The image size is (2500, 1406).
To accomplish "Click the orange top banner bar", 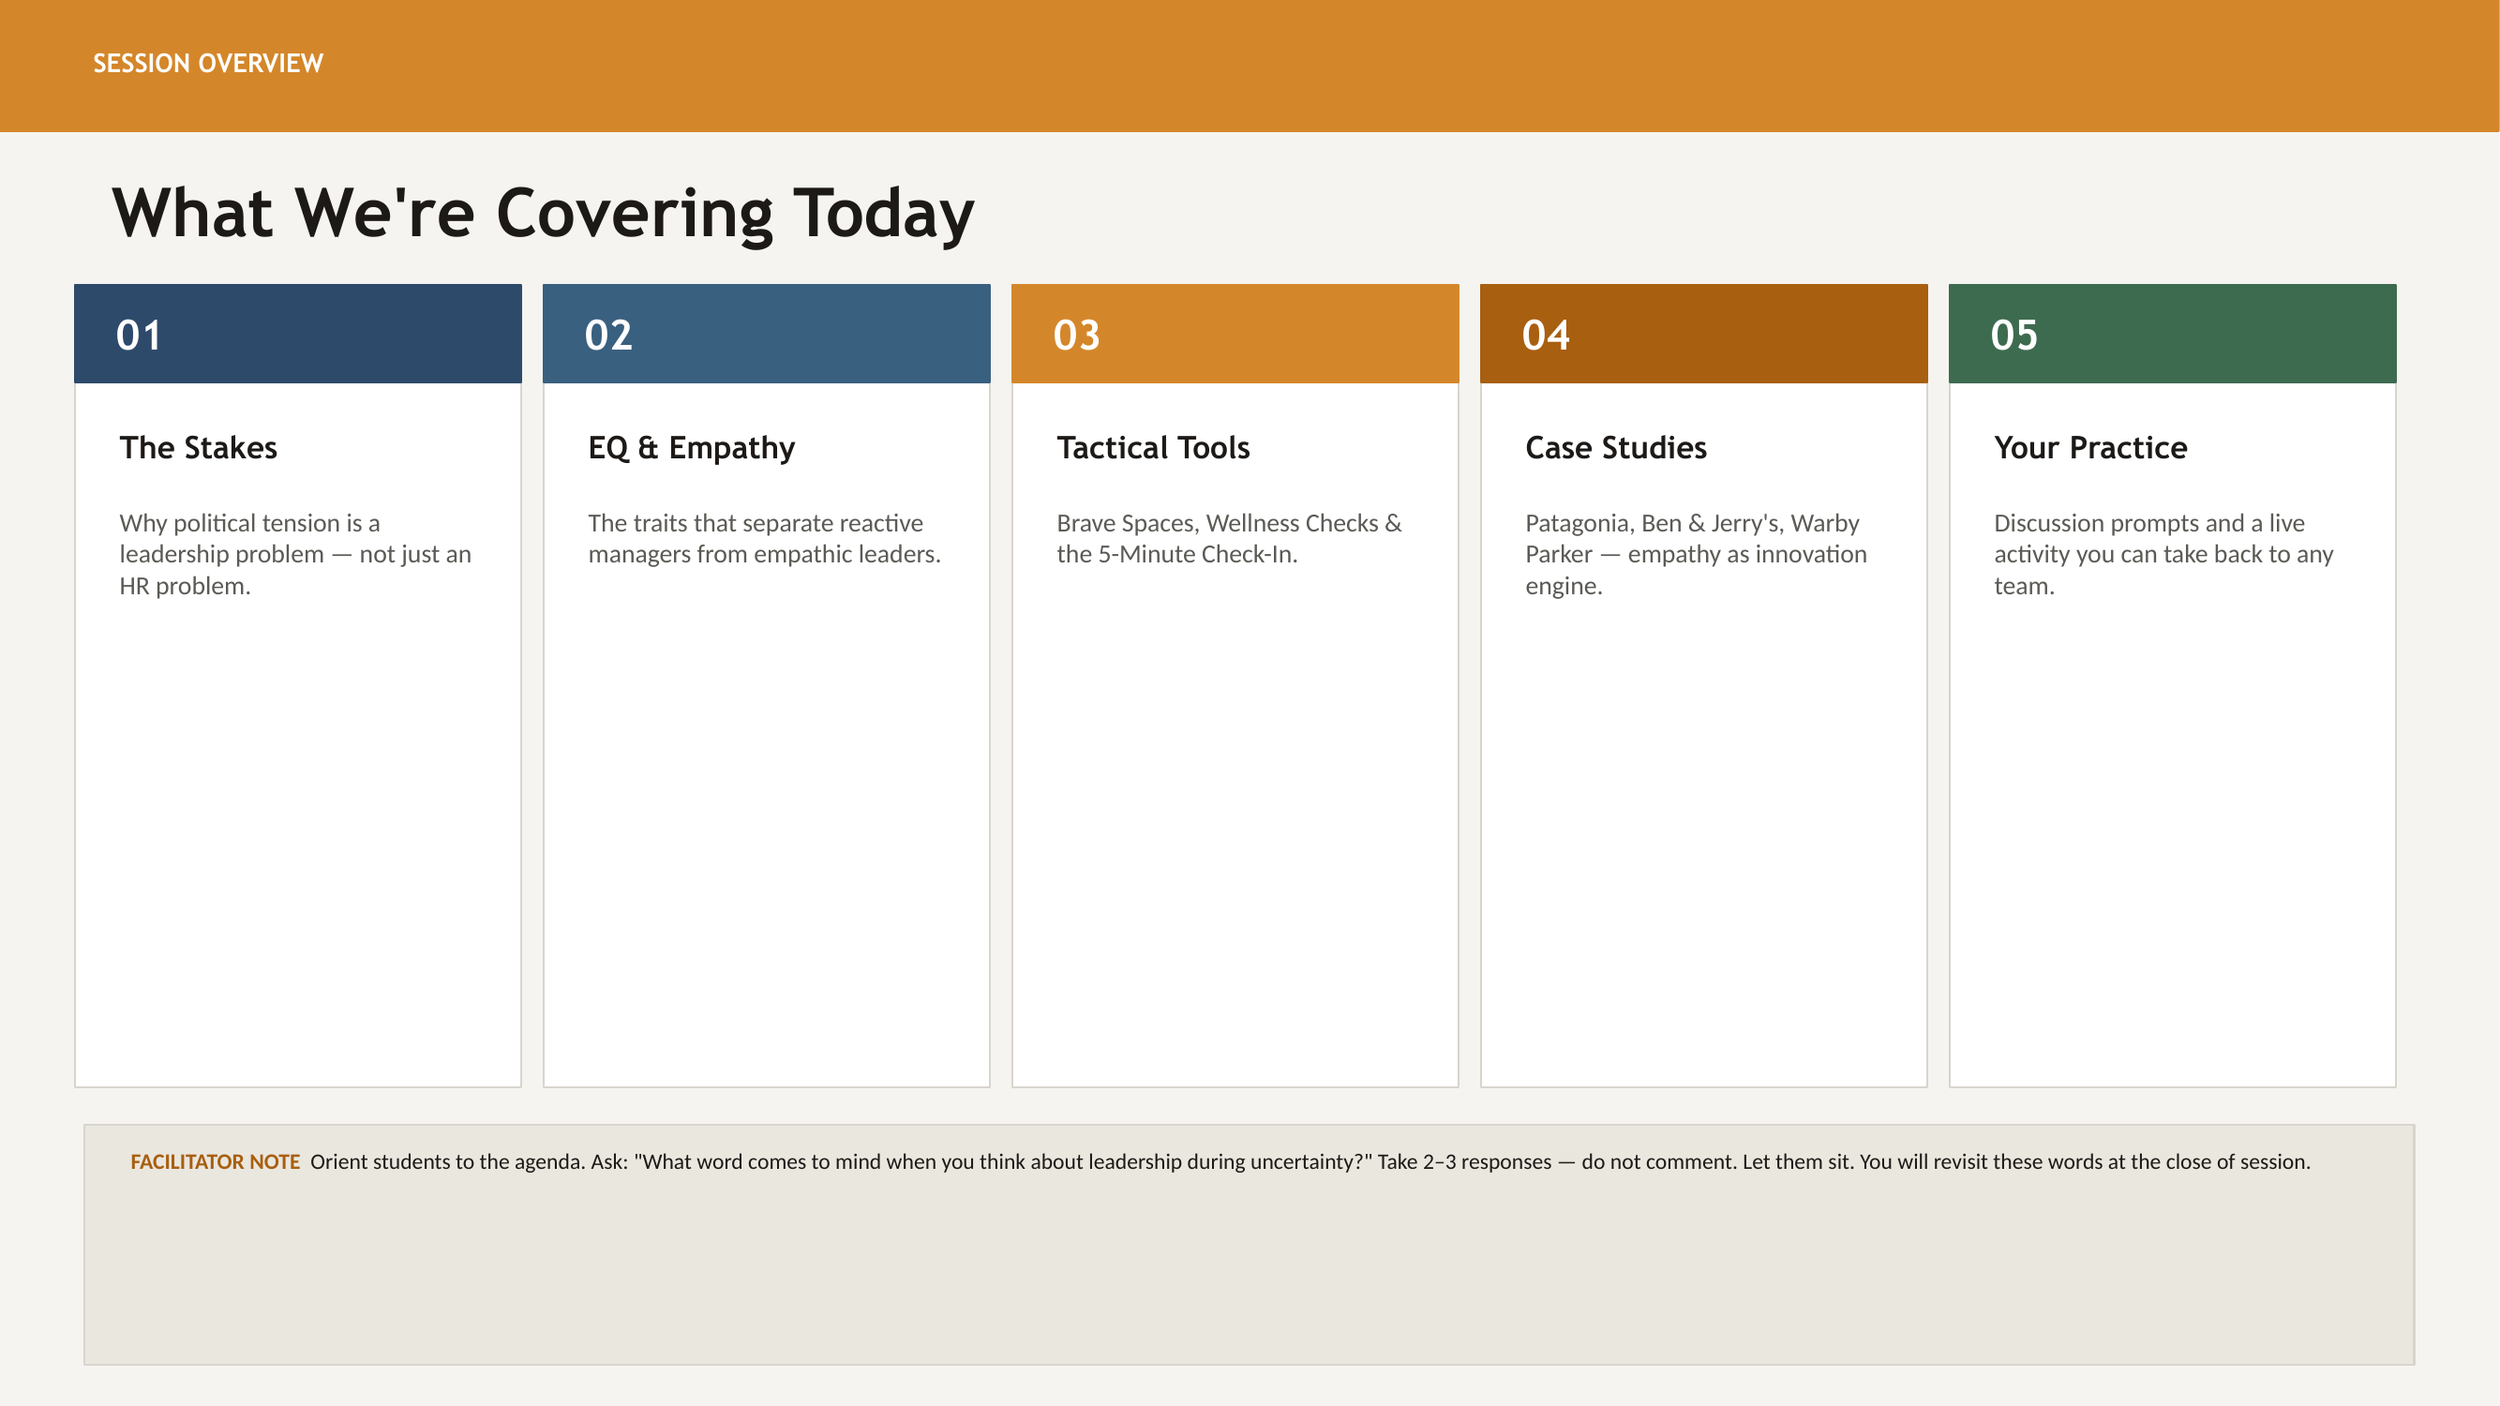I will [x=1400, y=65].
